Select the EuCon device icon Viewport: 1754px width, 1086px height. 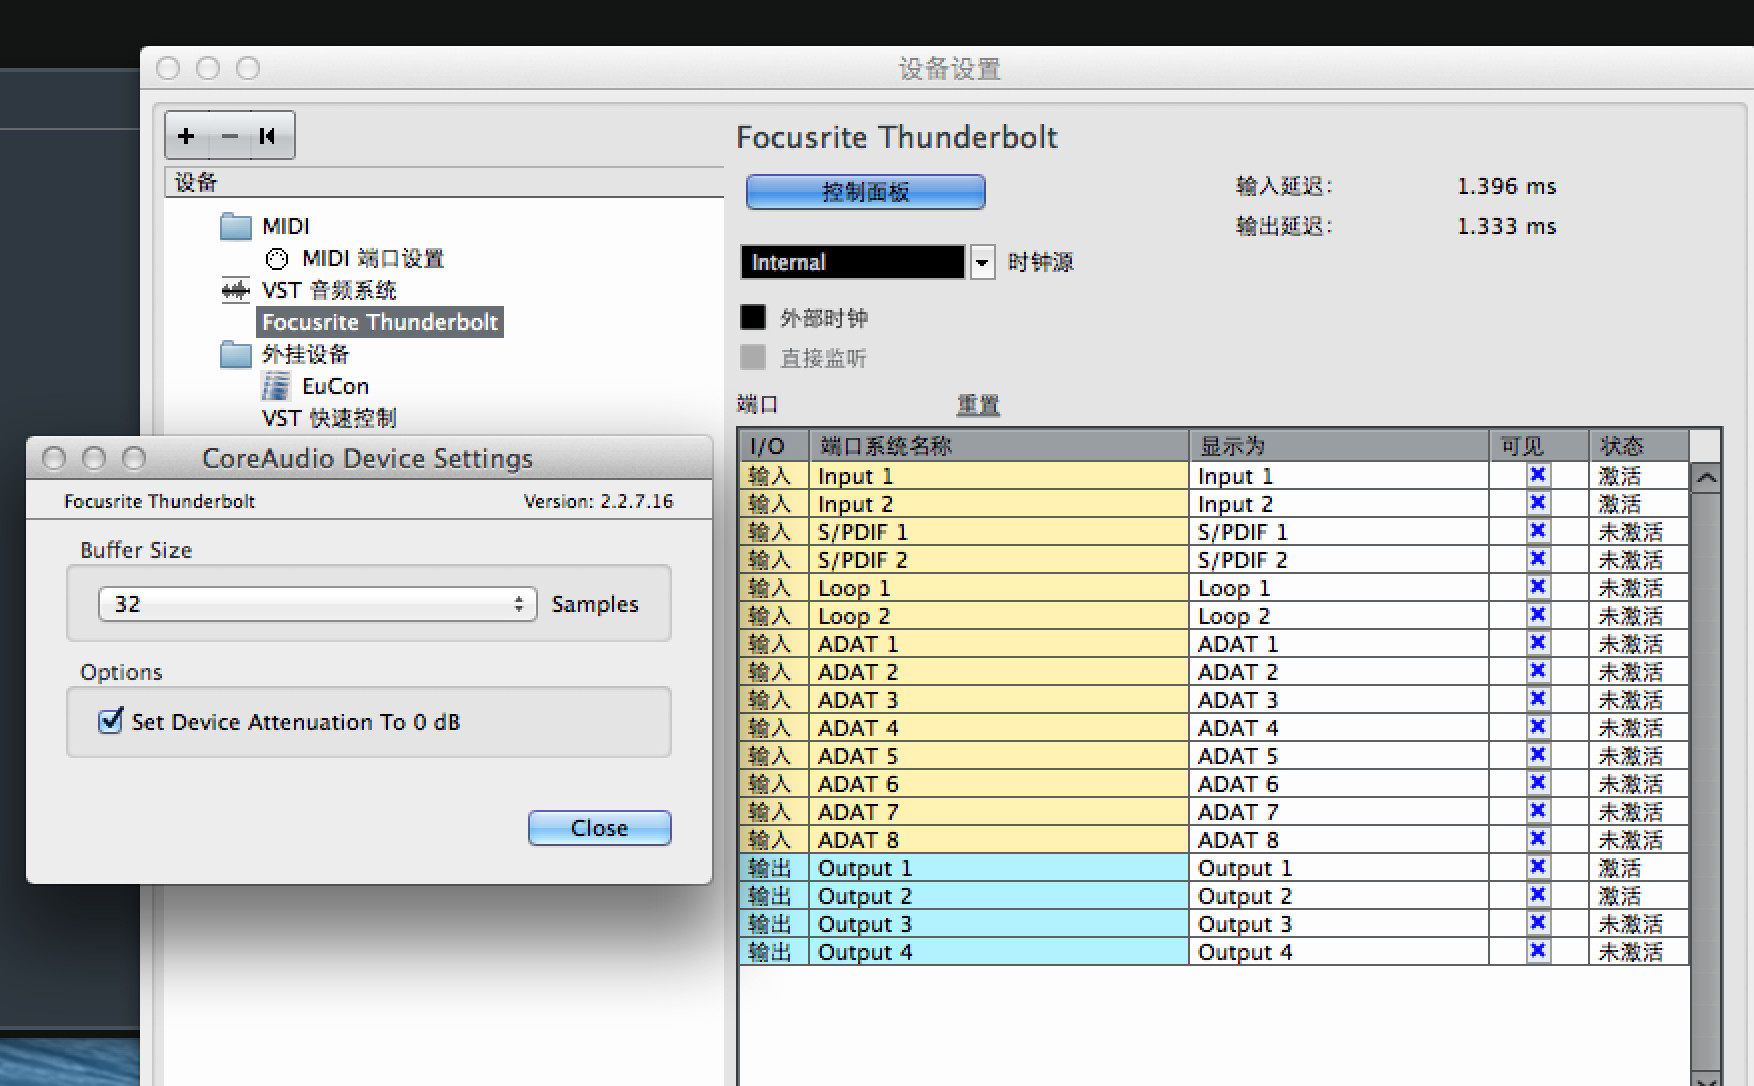click(x=276, y=386)
